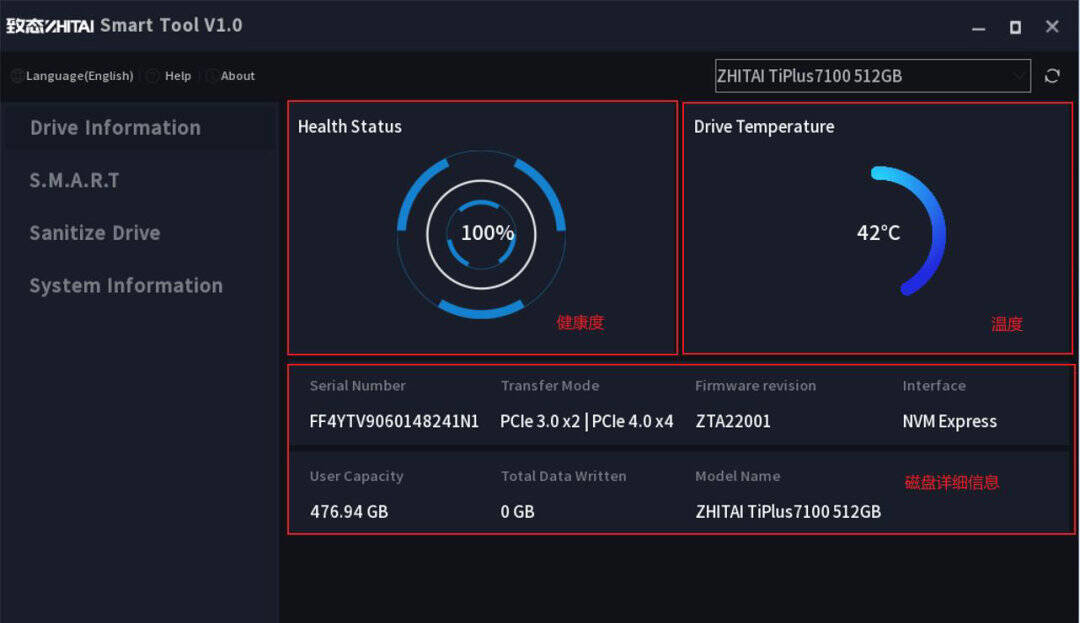
Task: Click the serial number FF4YTV9060148241N1
Action: 394,421
